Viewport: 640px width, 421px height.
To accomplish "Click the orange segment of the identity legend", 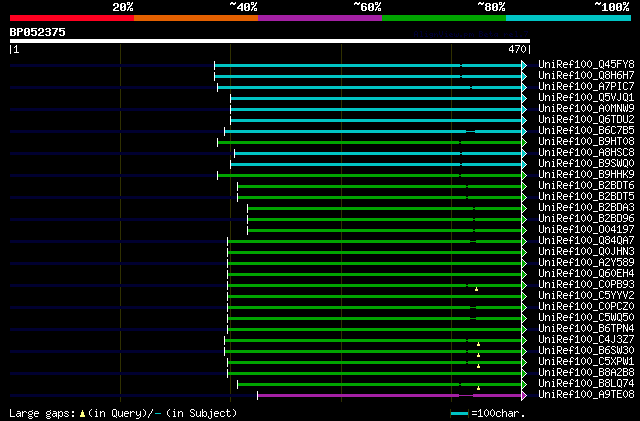I will 196,18.
